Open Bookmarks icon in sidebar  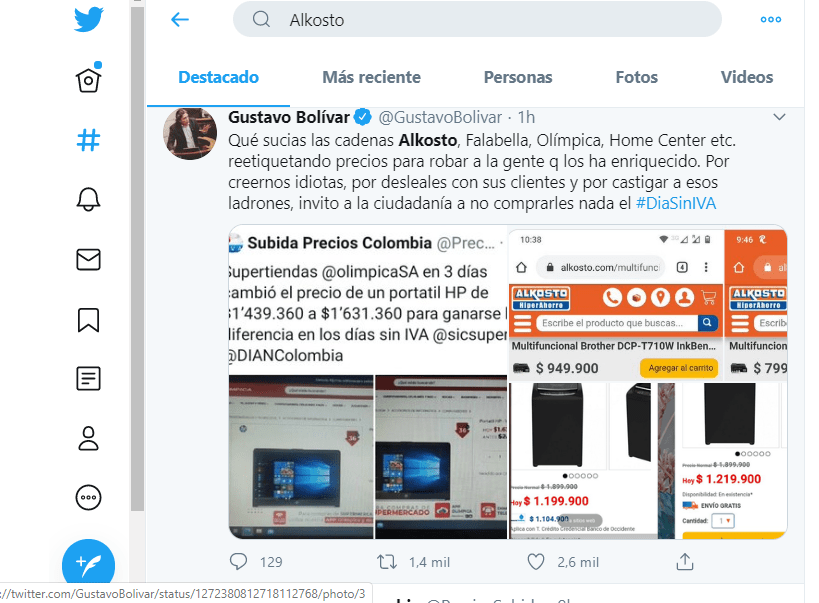pyautogui.click(x=88, y=320)
